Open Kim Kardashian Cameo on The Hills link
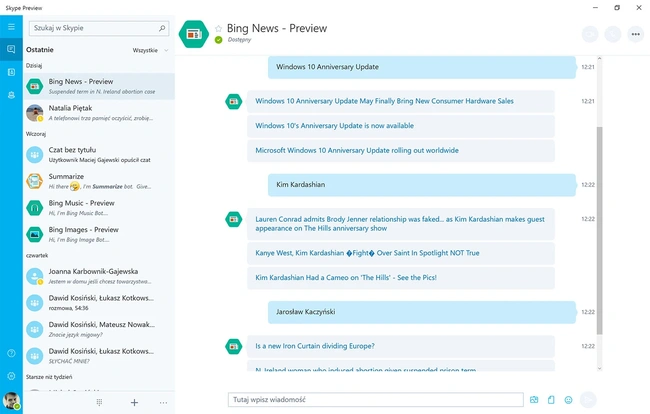650x414 pixels. click(346, 278)
